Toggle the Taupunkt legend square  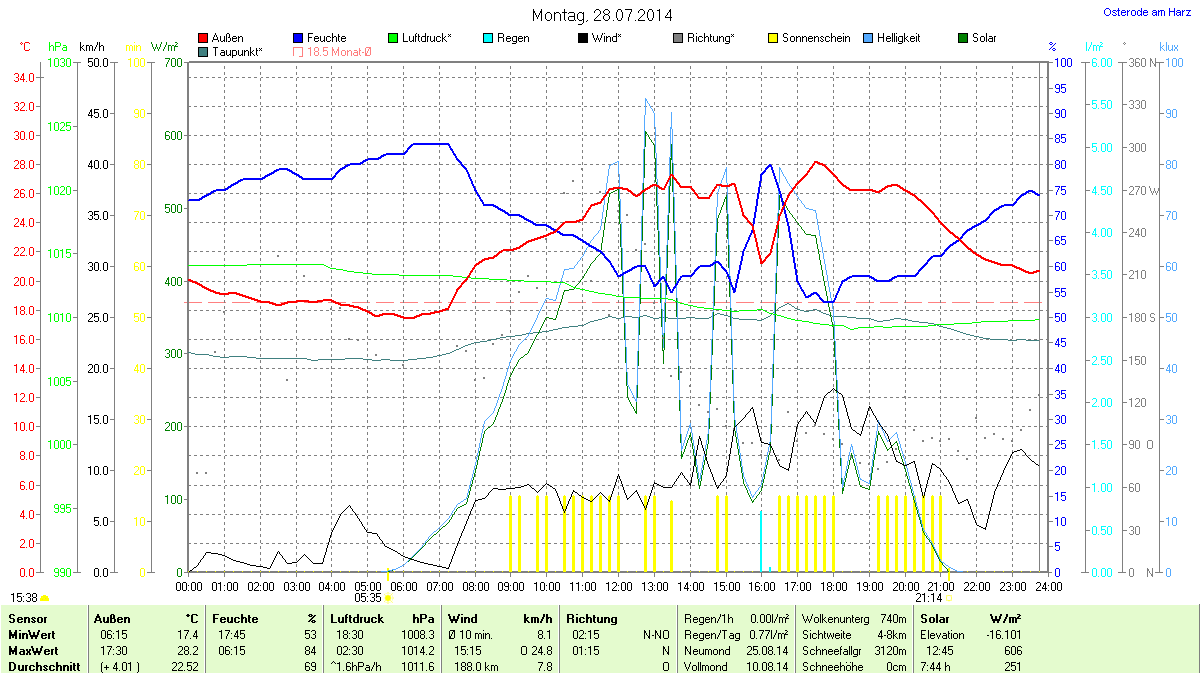(x=204, y=51)
